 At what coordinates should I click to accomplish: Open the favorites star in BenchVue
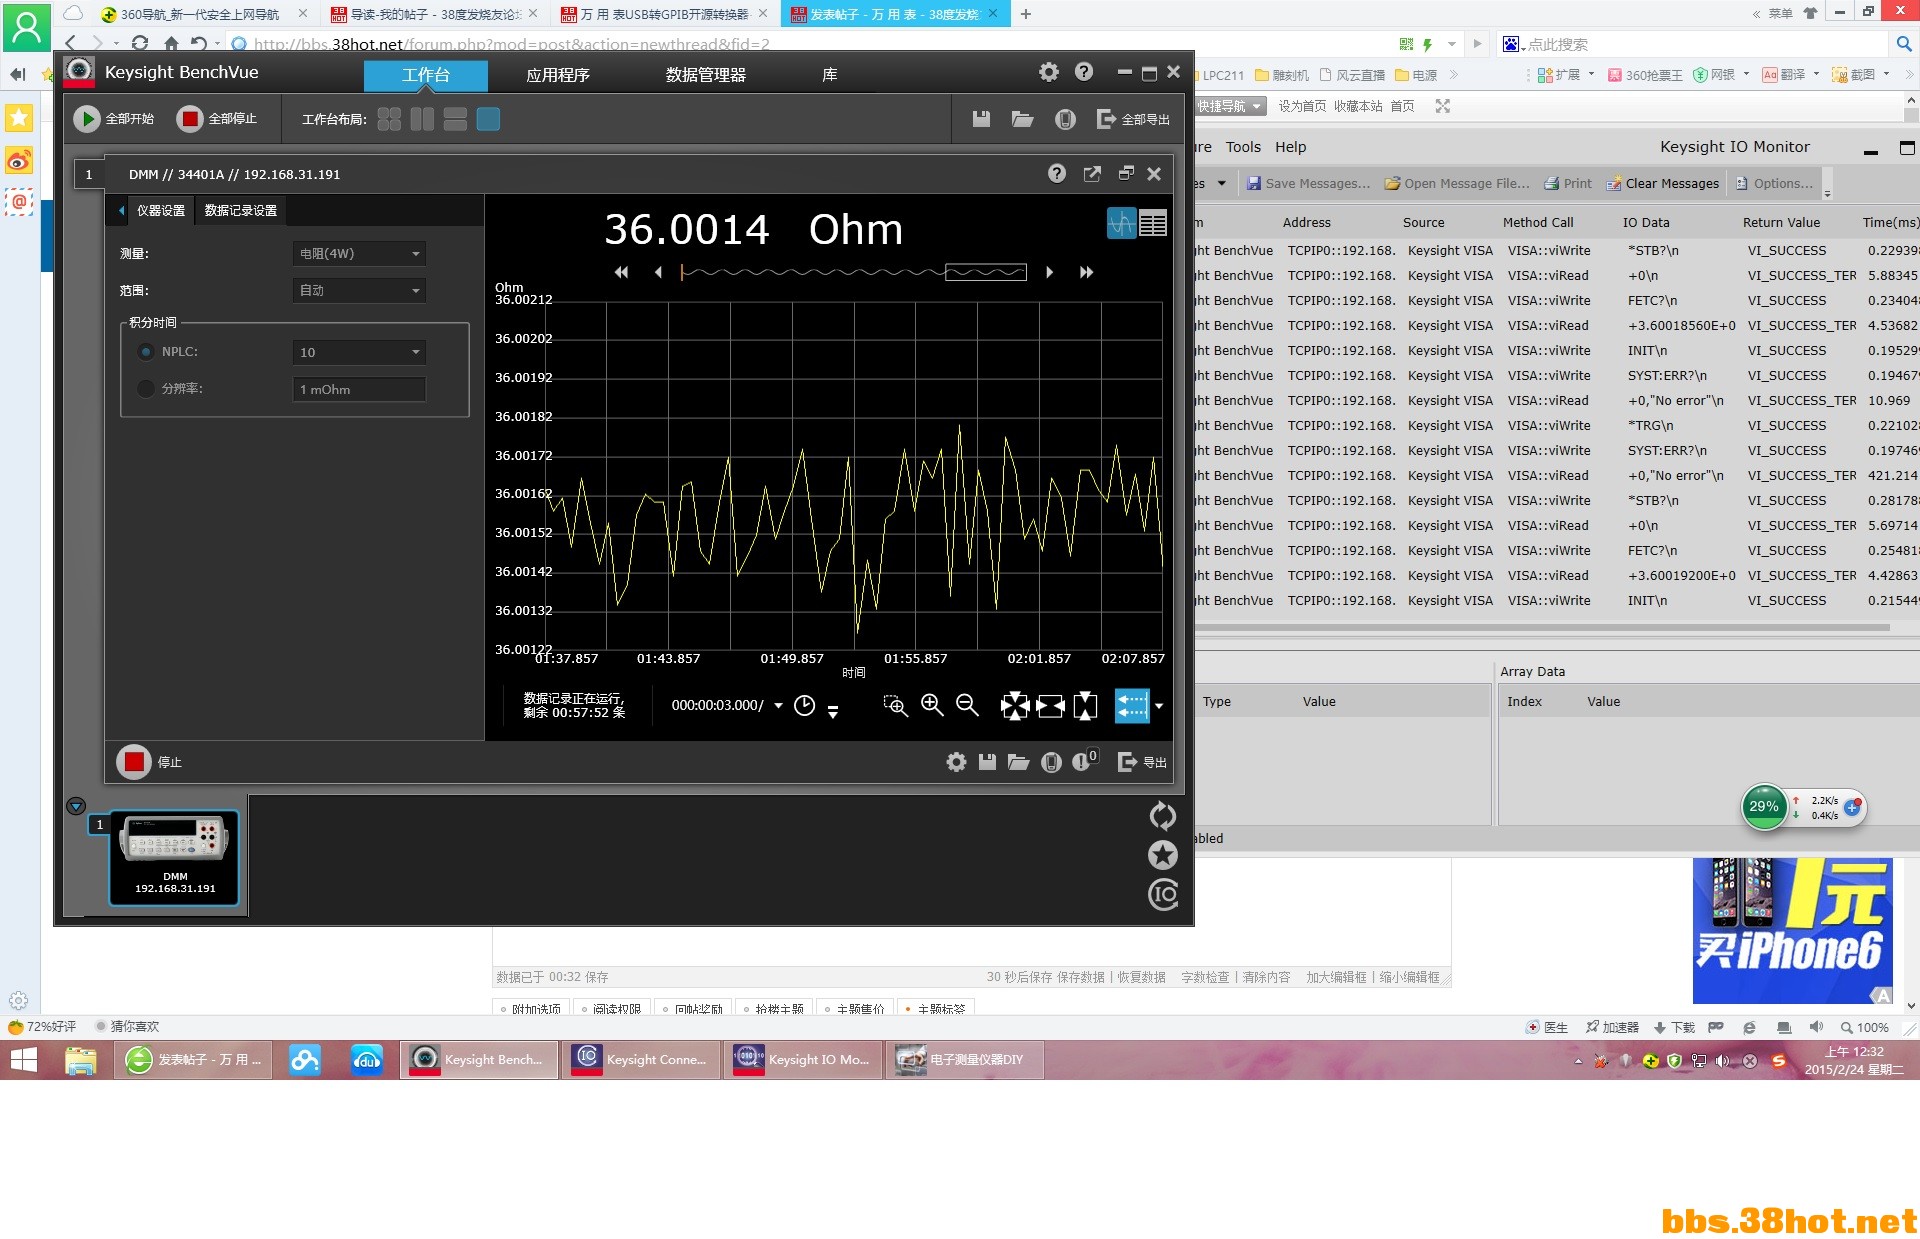[1162, 855]
